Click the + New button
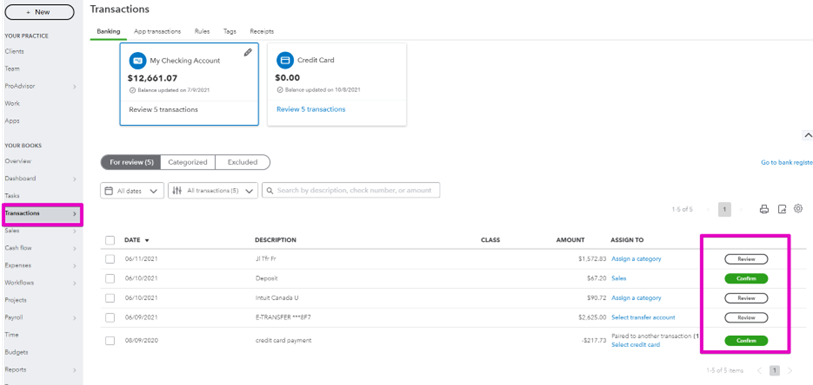The image size is (813, 385). pos(39,12)
